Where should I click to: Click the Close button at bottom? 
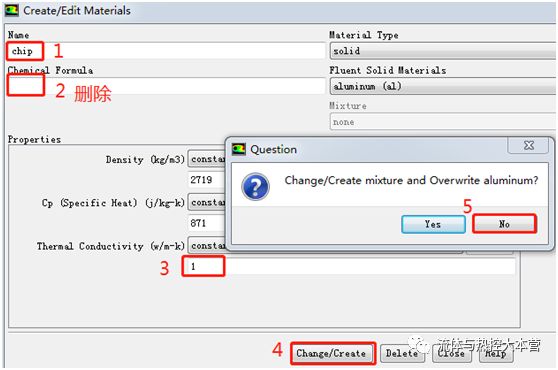[x=451, y=353]
